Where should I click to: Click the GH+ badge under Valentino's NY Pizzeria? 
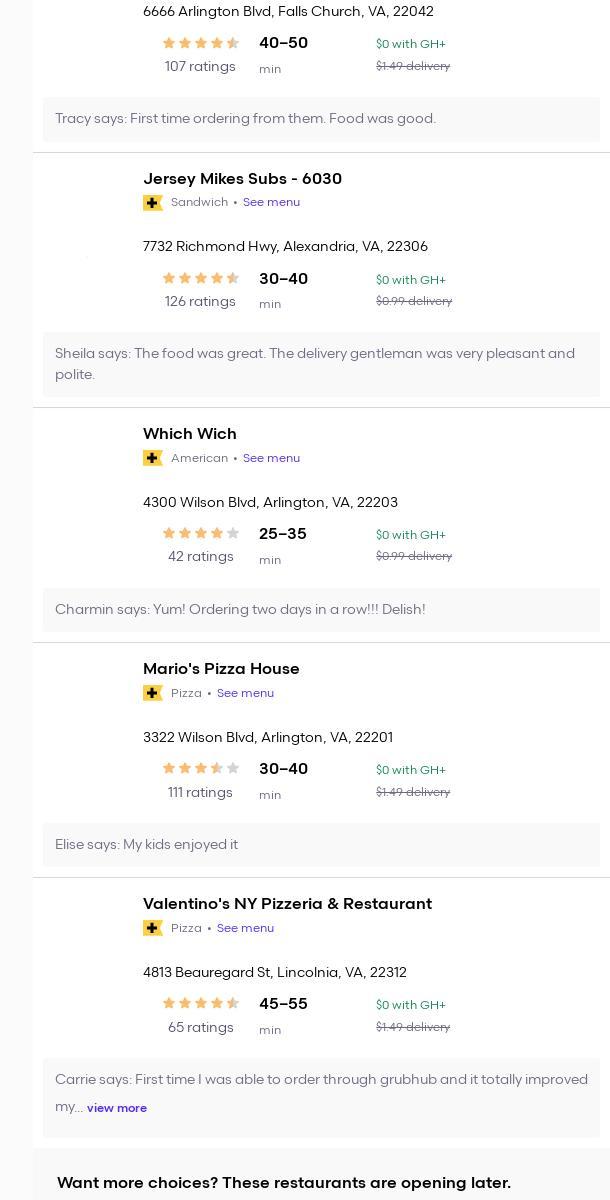point(153,928)
